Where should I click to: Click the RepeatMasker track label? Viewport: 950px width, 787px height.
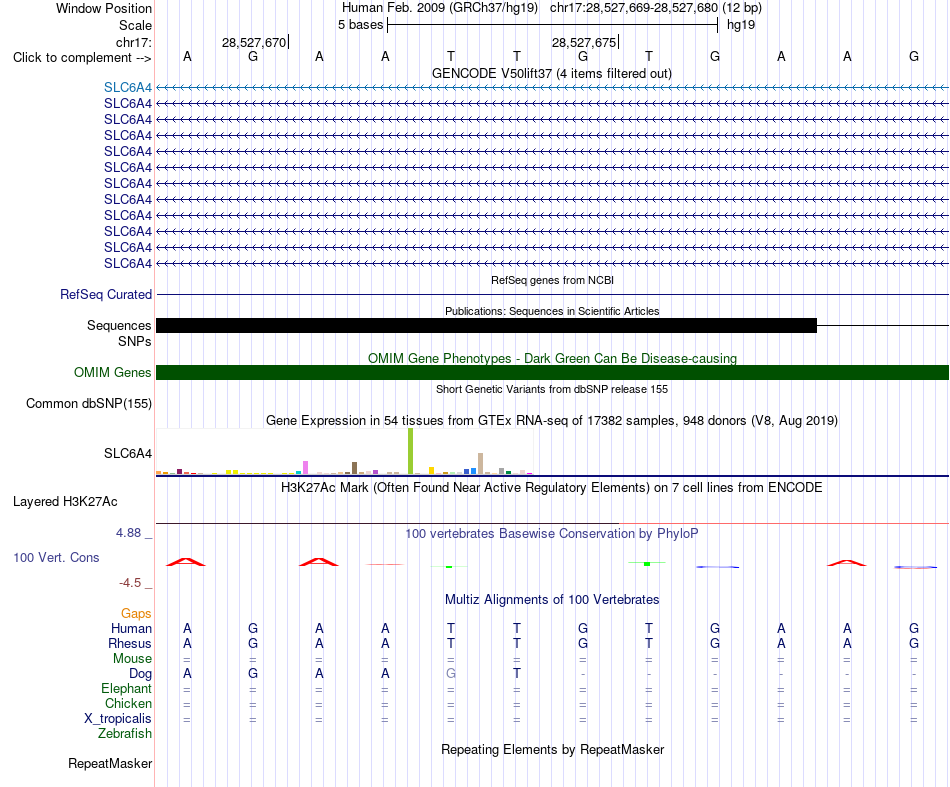tap(110, 764)
